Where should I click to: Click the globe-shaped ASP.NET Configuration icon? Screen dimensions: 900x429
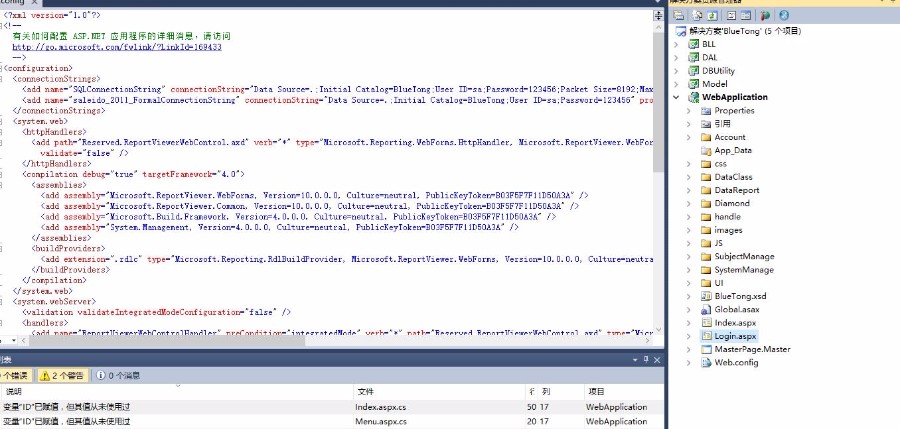point(783,16)
